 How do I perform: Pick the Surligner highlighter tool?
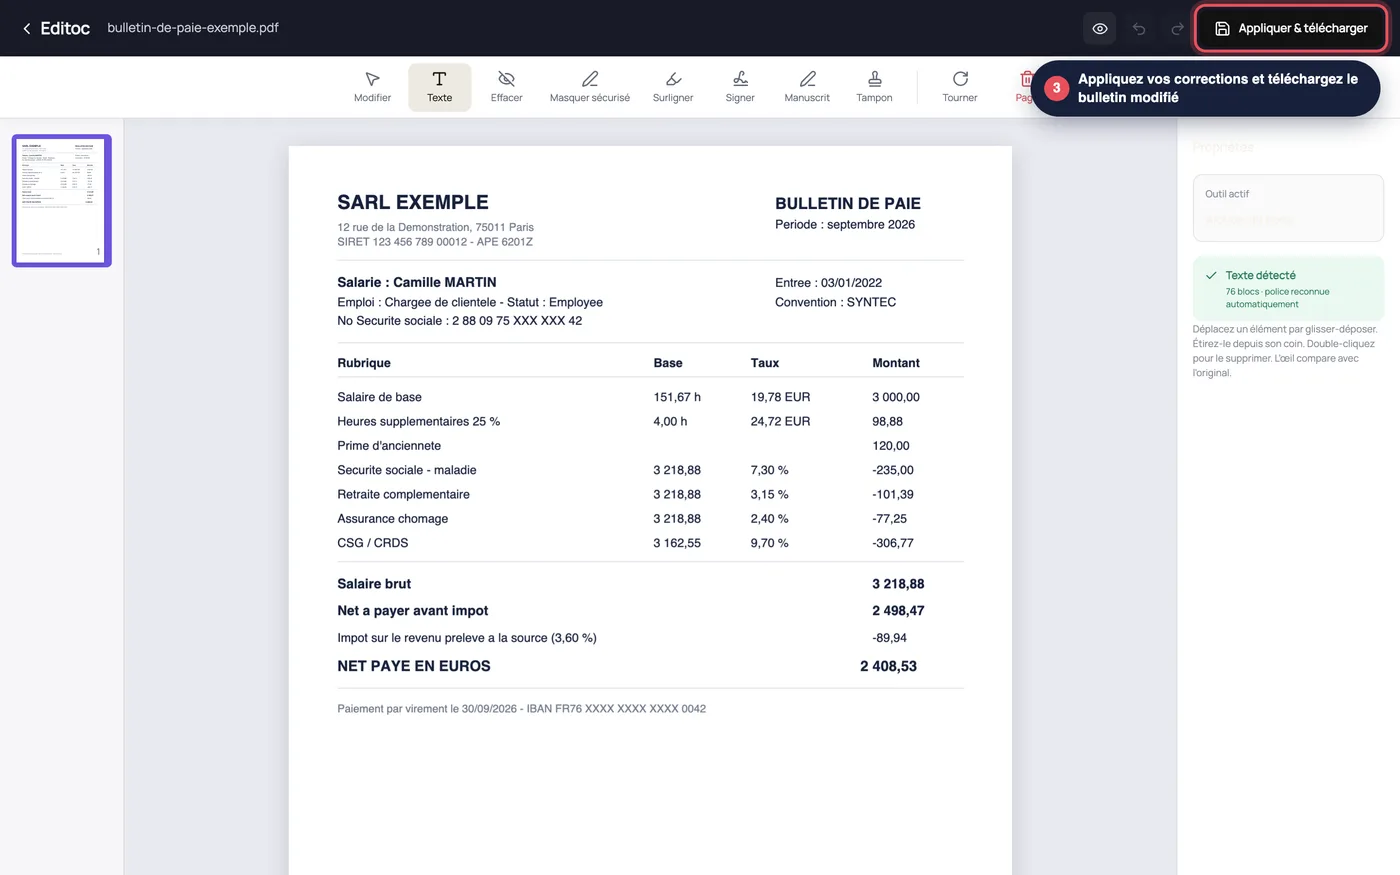point(673,87)
